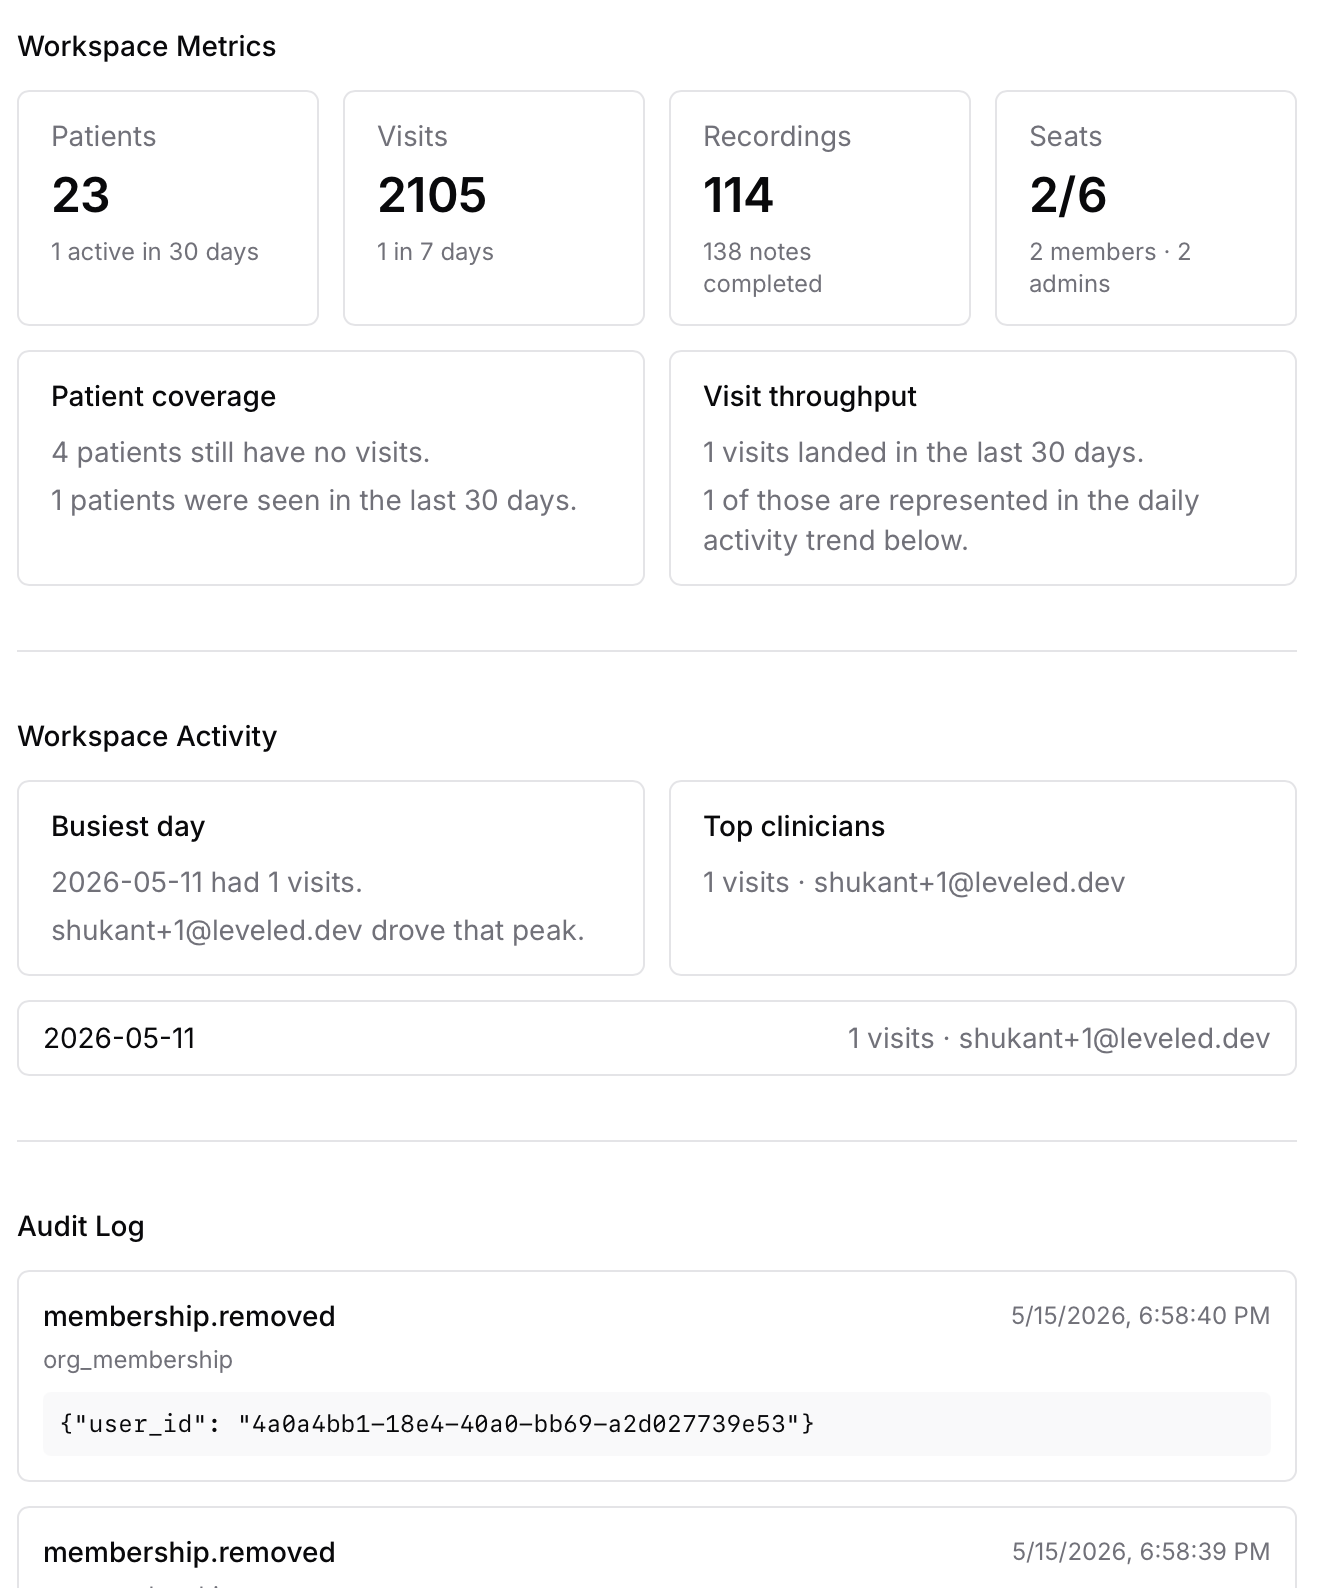
Task: Select the Top clinicians card
Action: [983, 878]
